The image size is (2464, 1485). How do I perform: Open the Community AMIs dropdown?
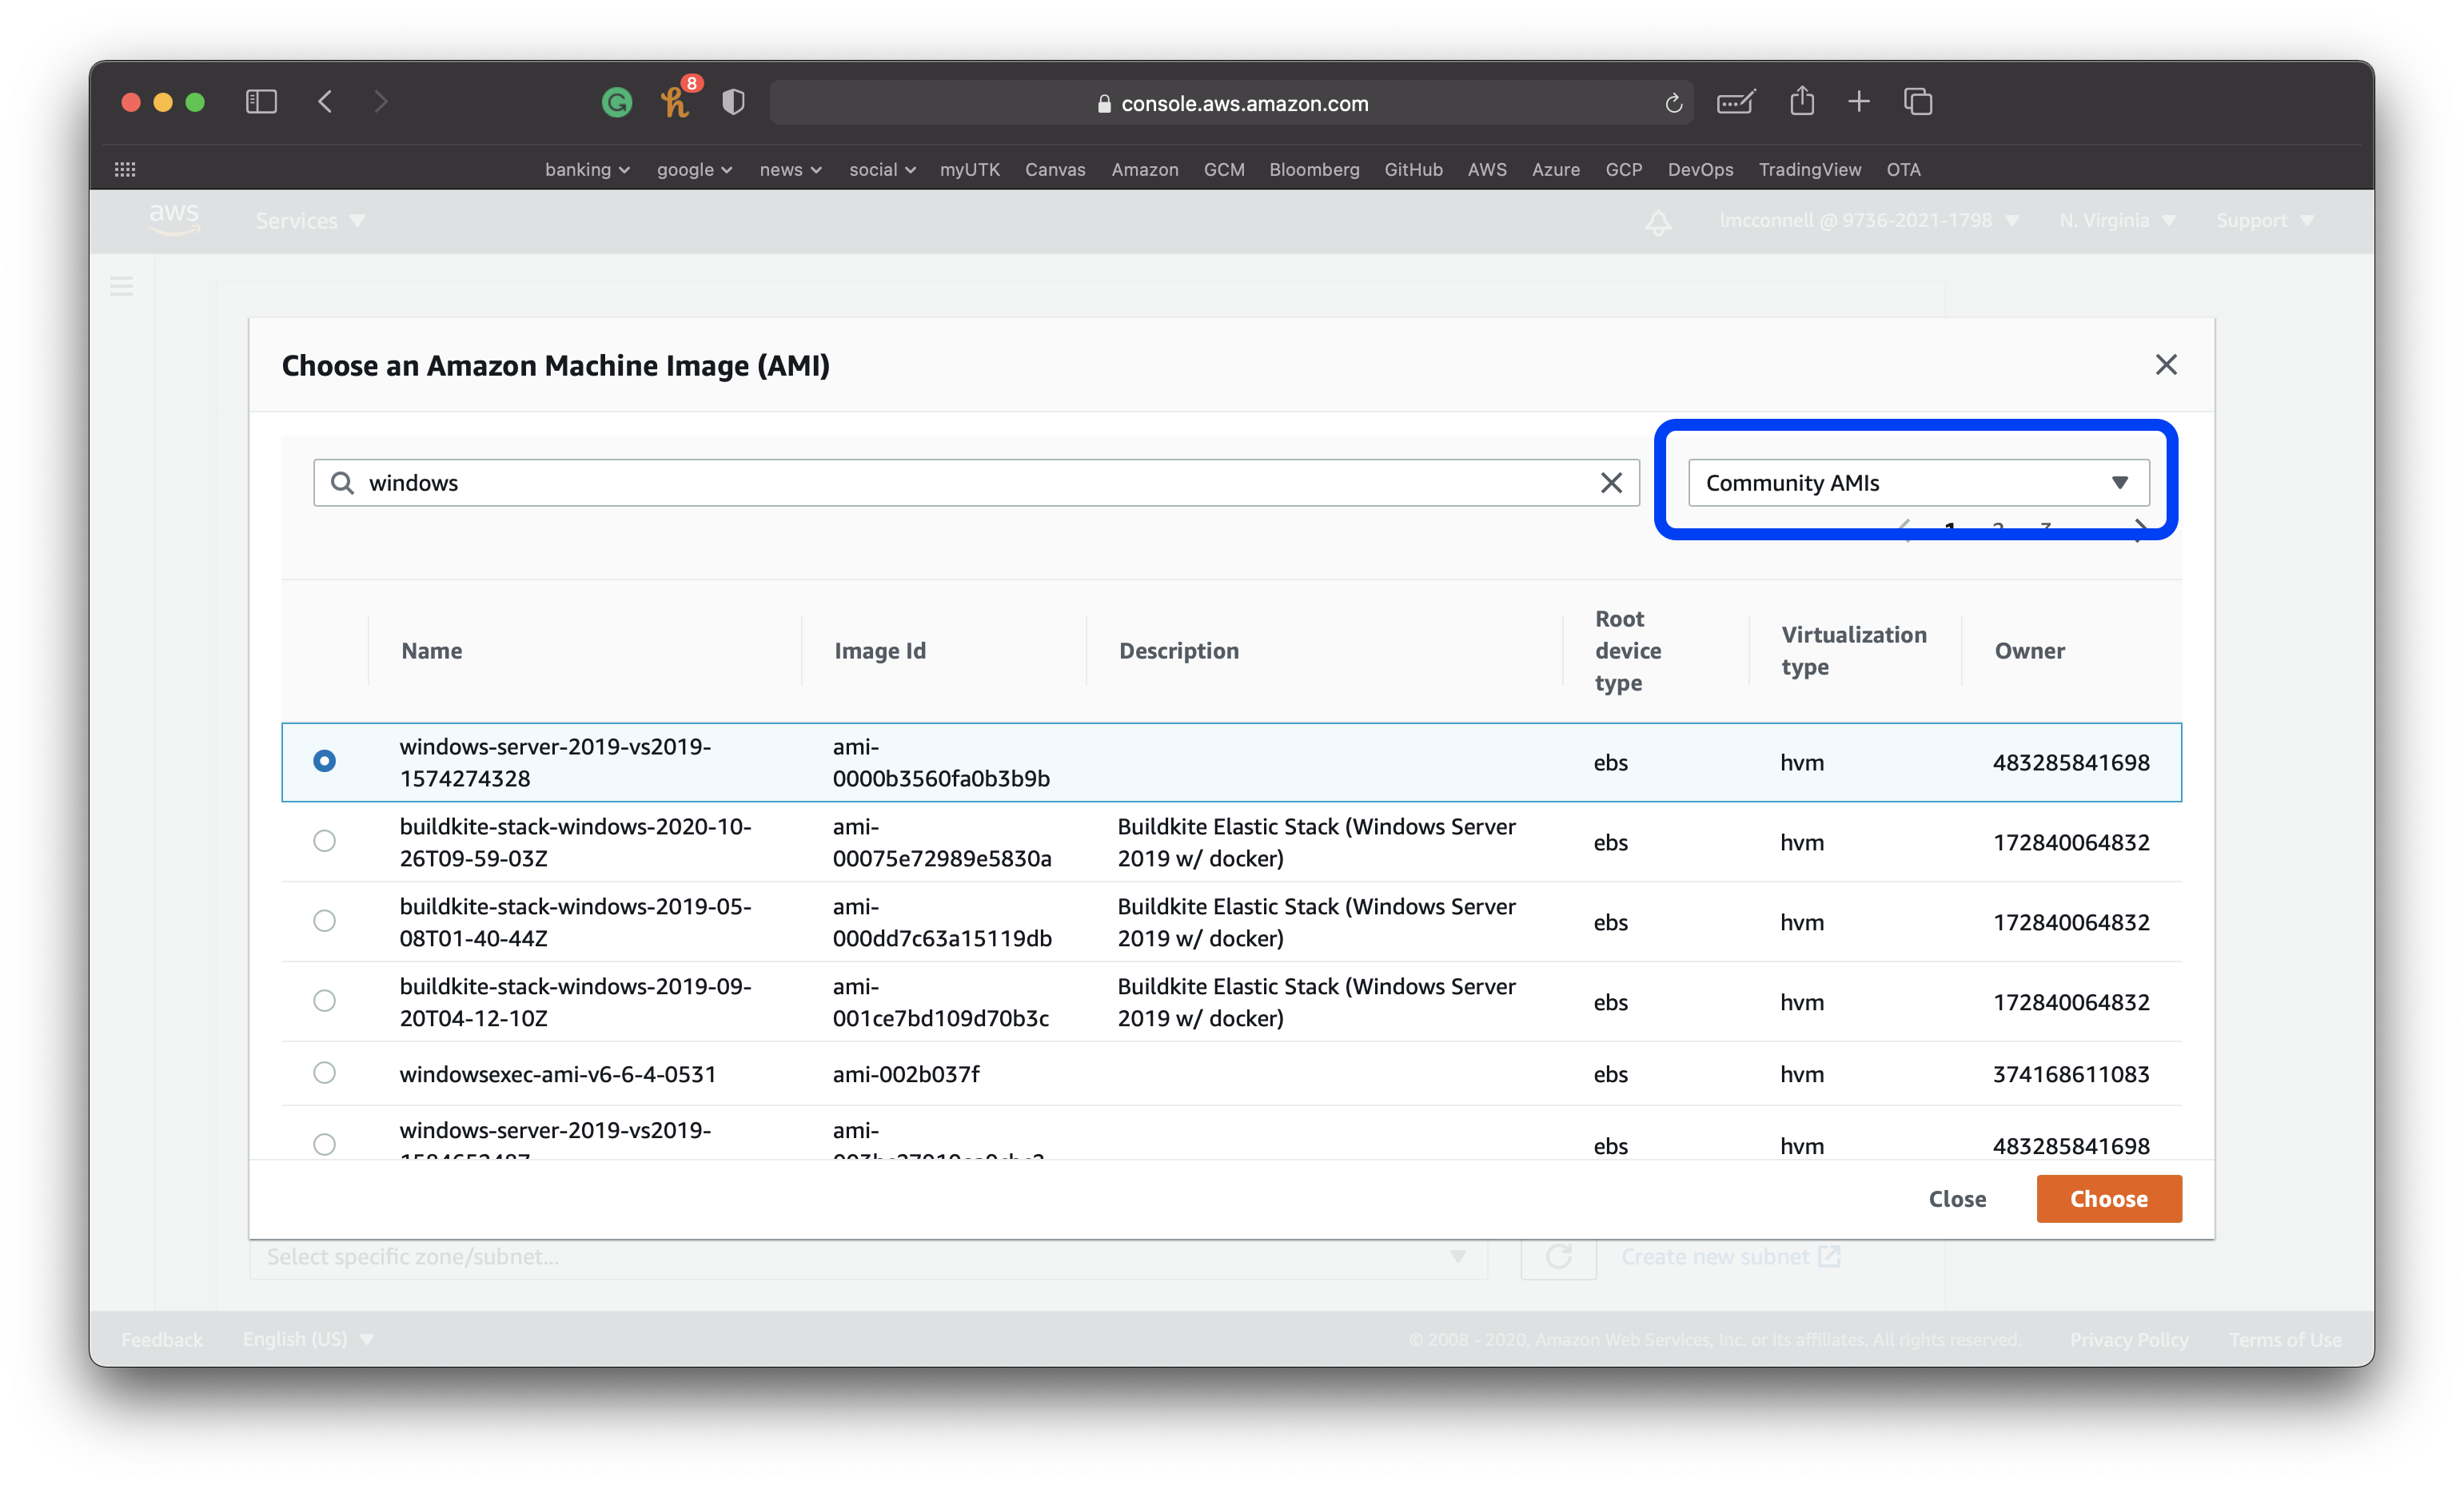[1918, 483]
